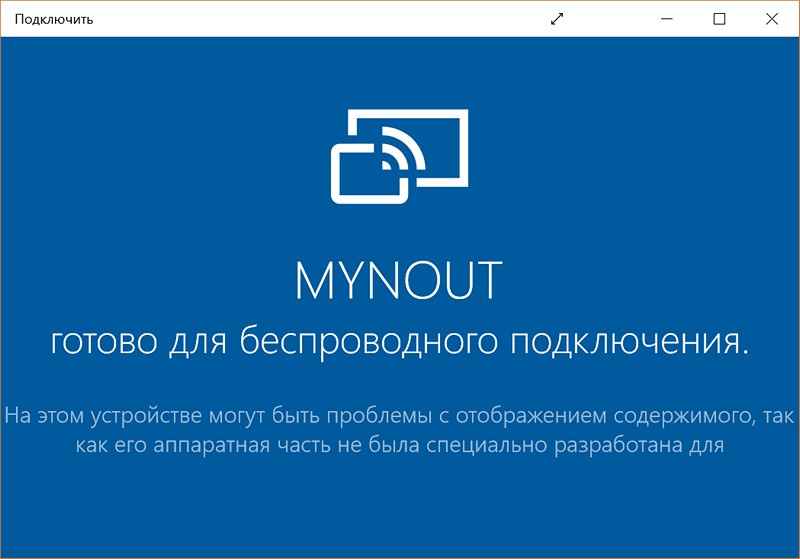This screenshot has width=800, height=559.
Task: Click the line 'как его аппаратная часть'
Action: pyautogui.click(x=399, y=445)
